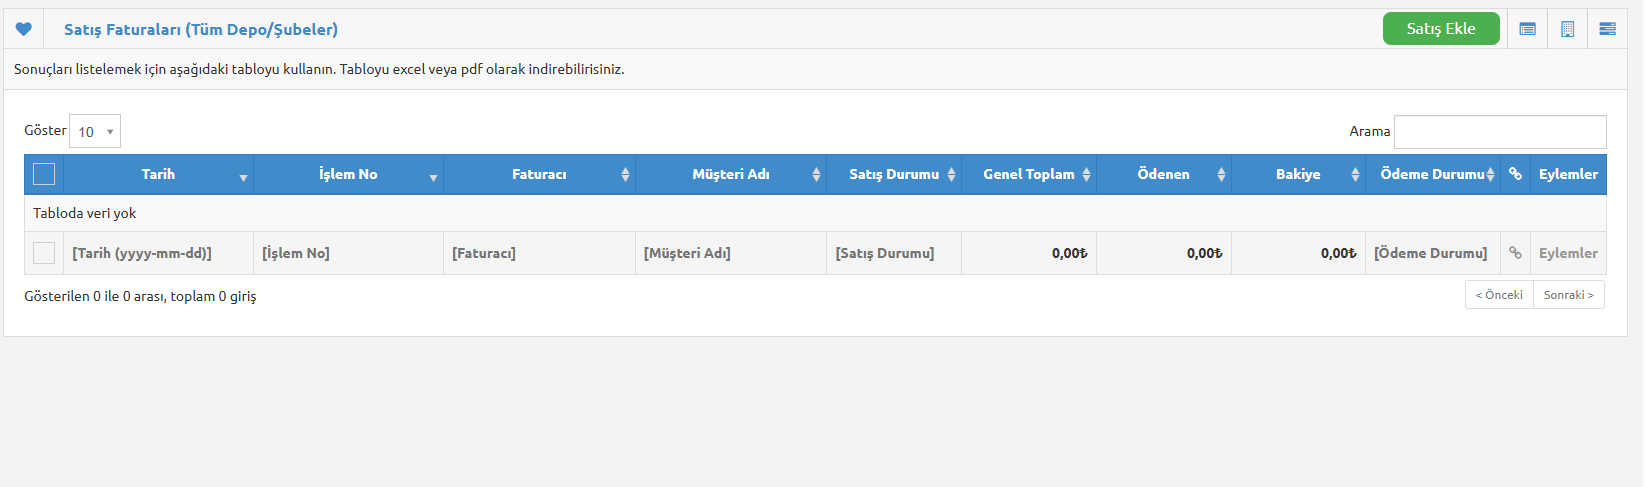1645x487 pixels.
Task: Tick the checkbox in the filter row
Action: point(44,253)
